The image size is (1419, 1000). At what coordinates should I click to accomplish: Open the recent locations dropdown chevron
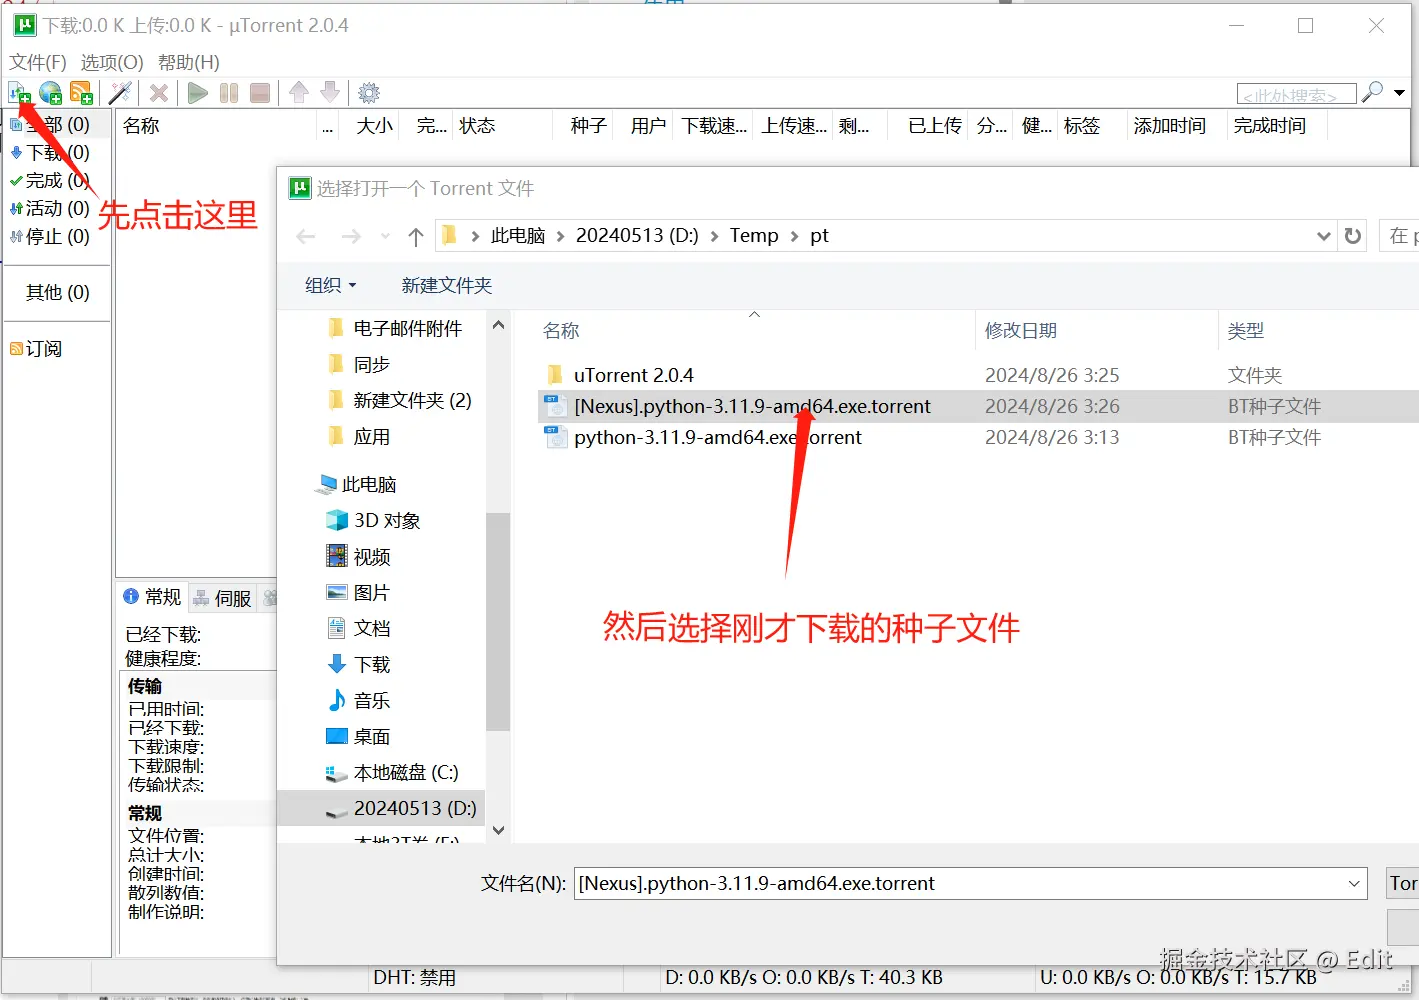385,237
